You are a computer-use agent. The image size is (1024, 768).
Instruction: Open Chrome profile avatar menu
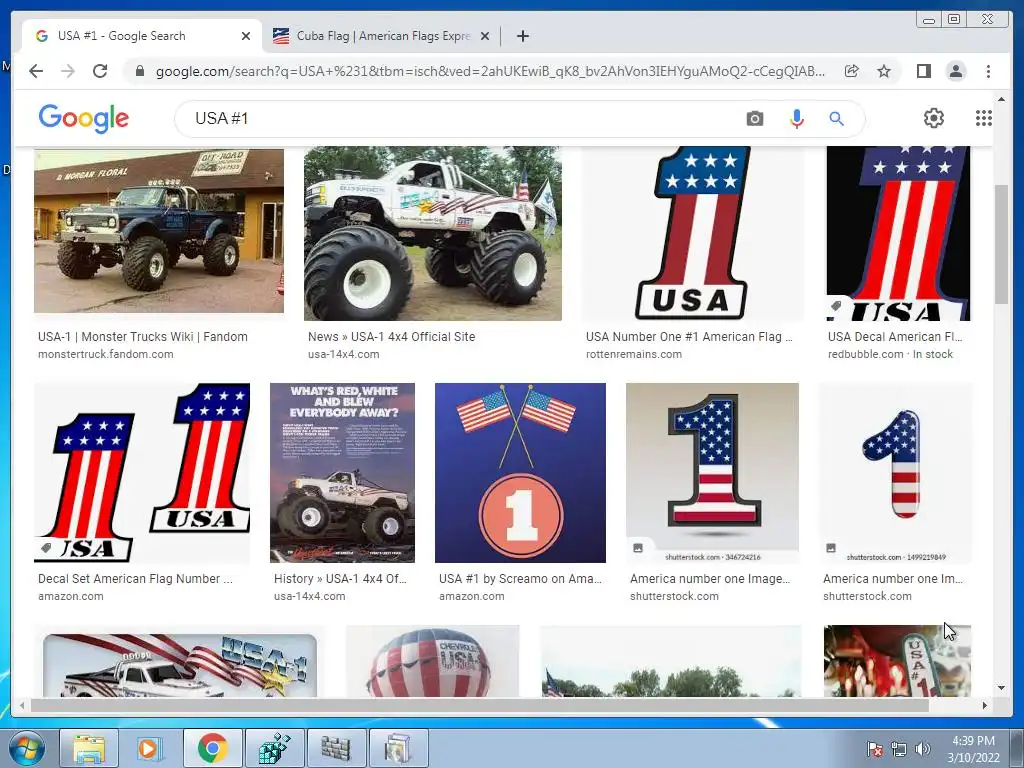coord(955,71)
